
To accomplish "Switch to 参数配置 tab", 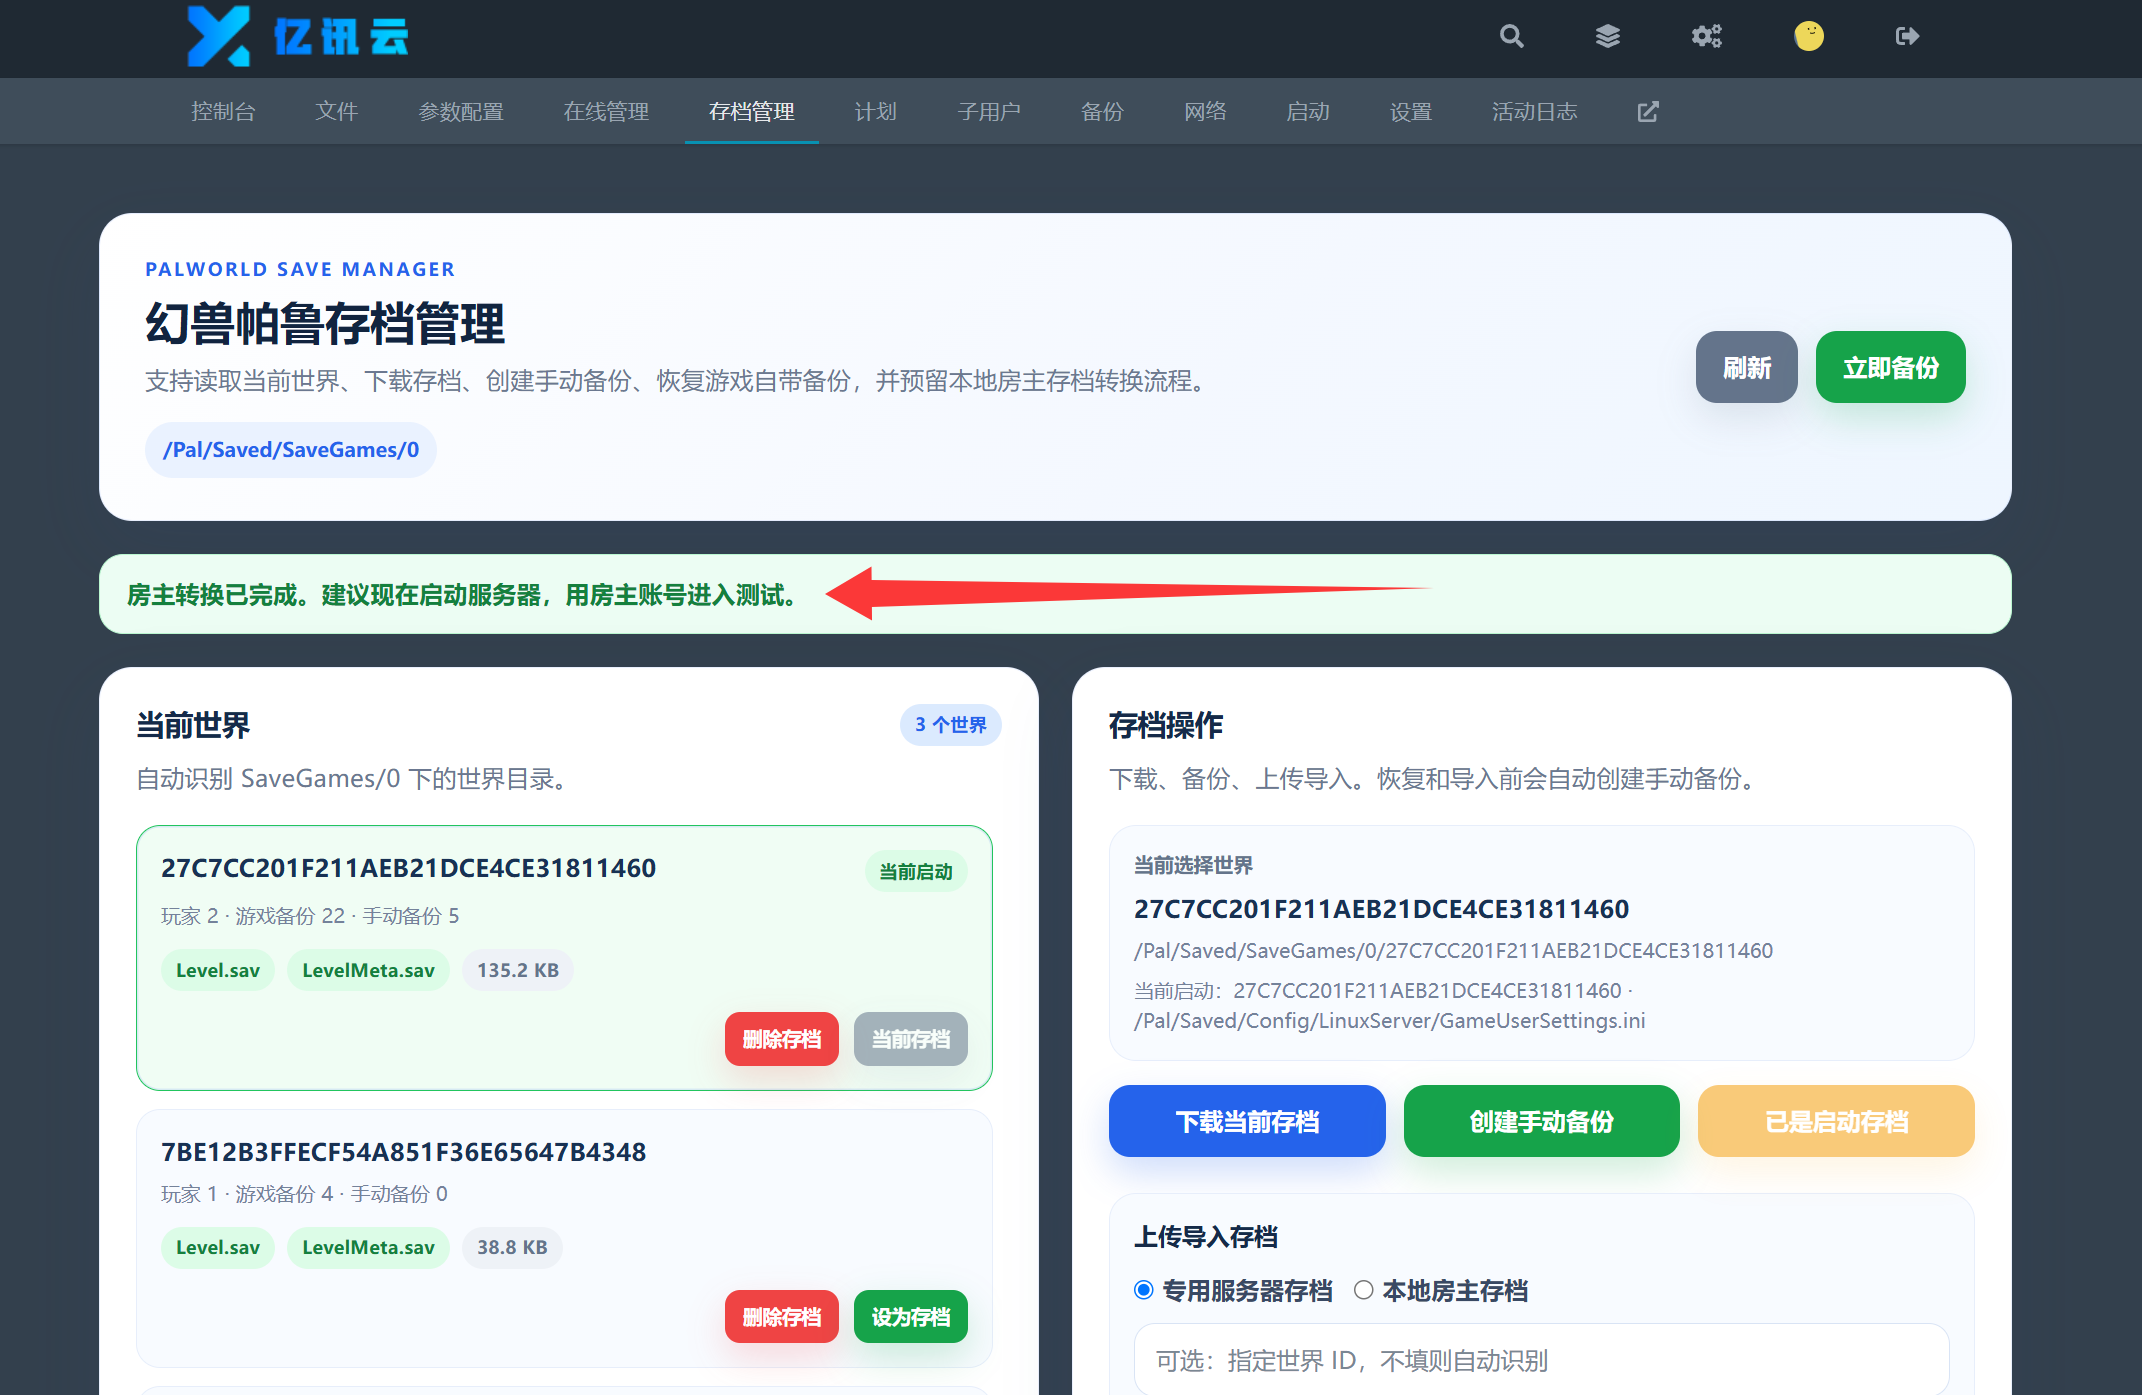I will (x=461, y=112).
